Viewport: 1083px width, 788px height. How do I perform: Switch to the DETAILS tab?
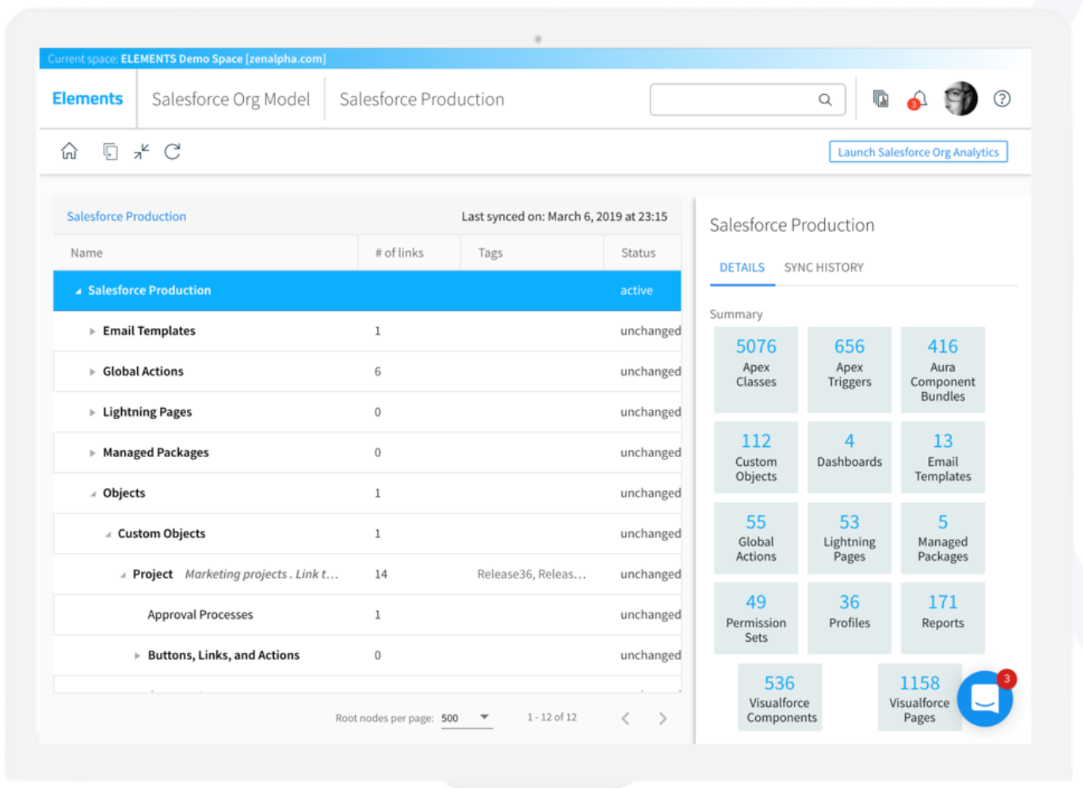742,267
